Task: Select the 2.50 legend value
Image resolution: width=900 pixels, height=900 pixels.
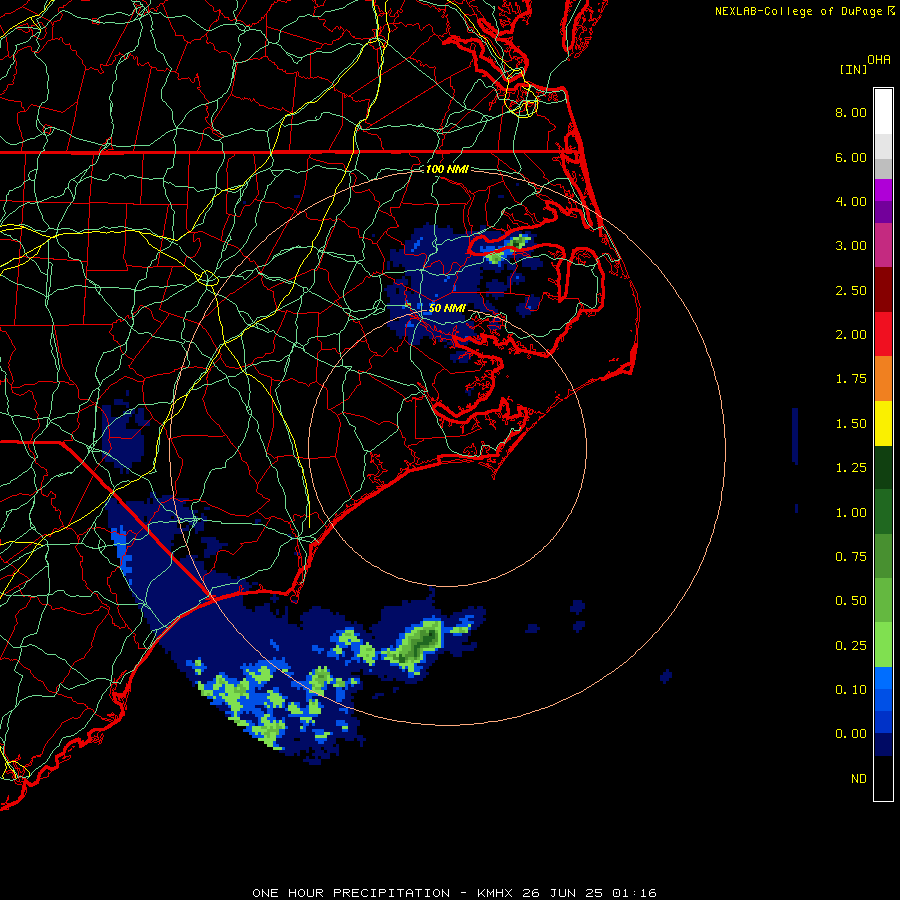Action: (x=851, y=290)
